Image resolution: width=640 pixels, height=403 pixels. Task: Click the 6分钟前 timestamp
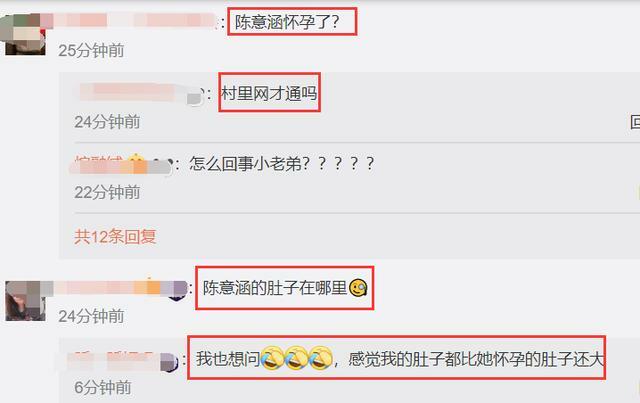(103, 387)
